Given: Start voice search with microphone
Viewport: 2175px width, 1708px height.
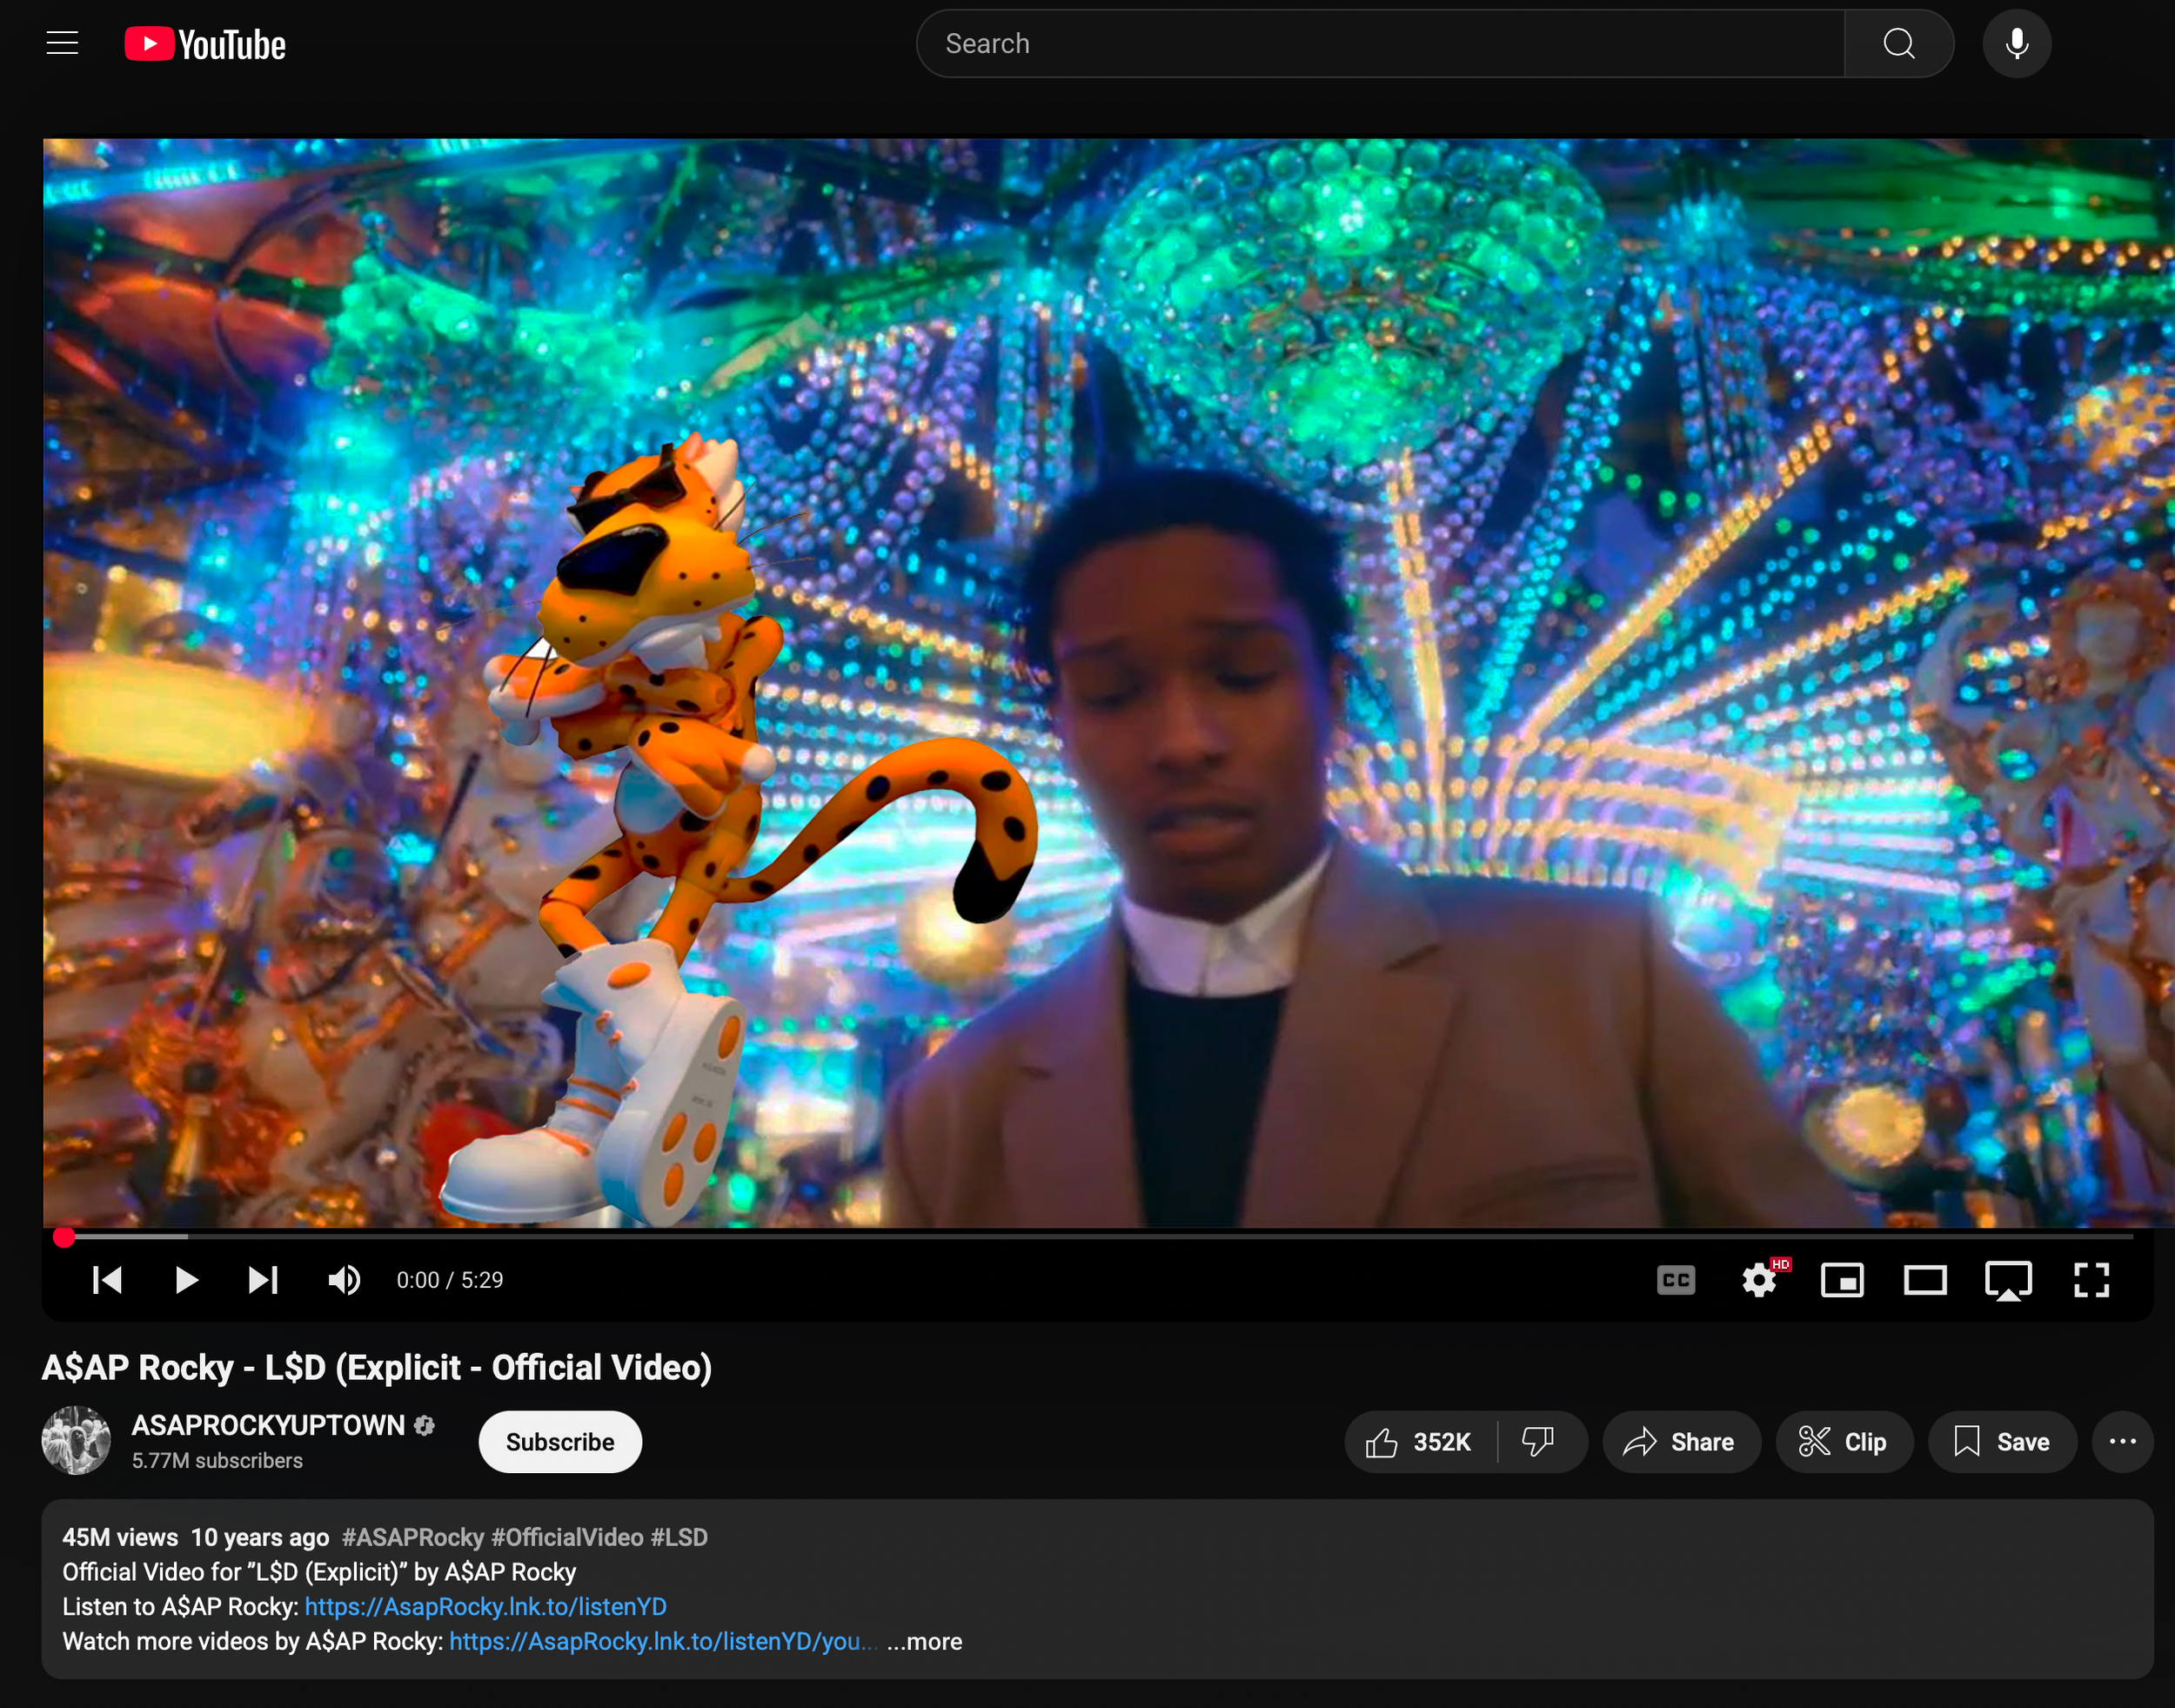Looking at the screenshot, I should coord(2016,44).
